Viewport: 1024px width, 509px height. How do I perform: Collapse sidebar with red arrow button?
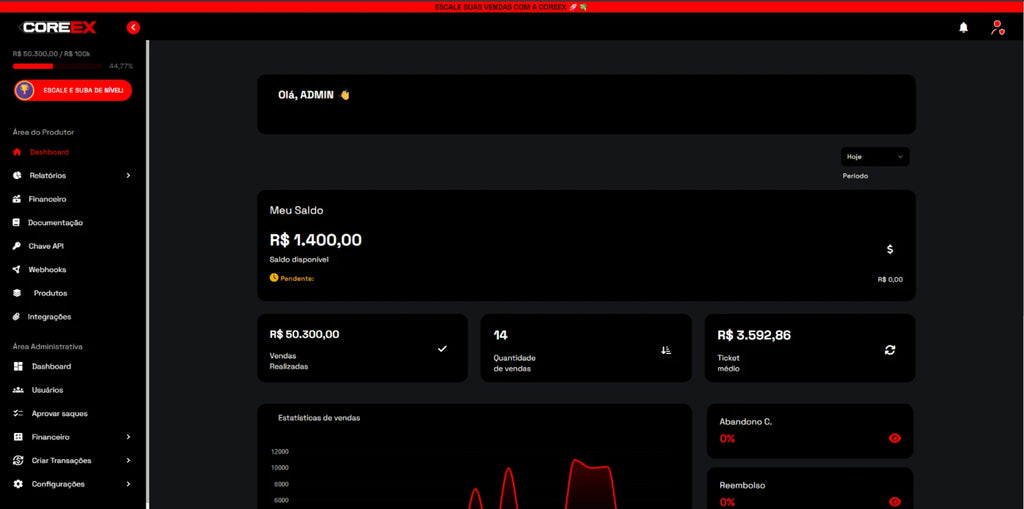tap(133, 28)
